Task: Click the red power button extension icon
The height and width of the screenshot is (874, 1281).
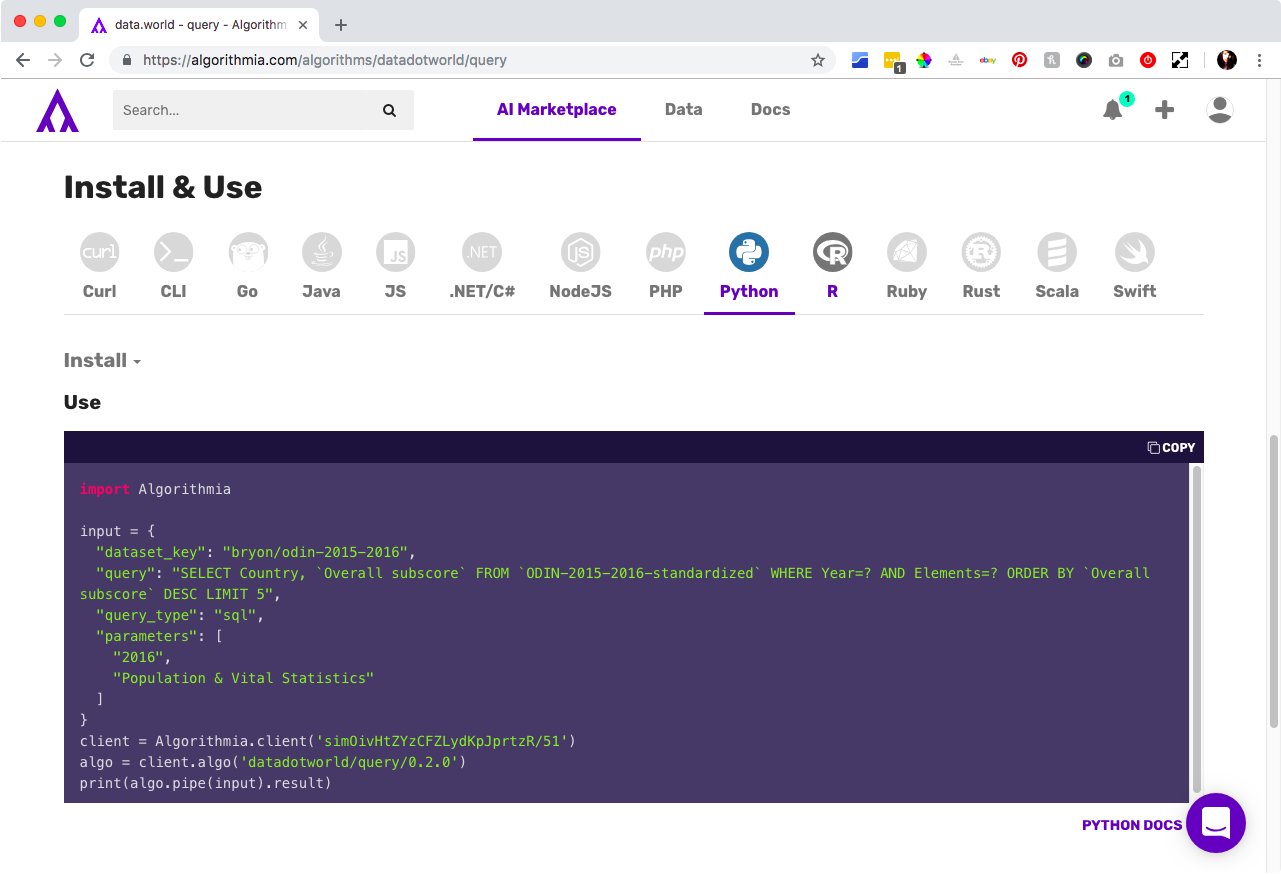Action: tap(1148, 60)
